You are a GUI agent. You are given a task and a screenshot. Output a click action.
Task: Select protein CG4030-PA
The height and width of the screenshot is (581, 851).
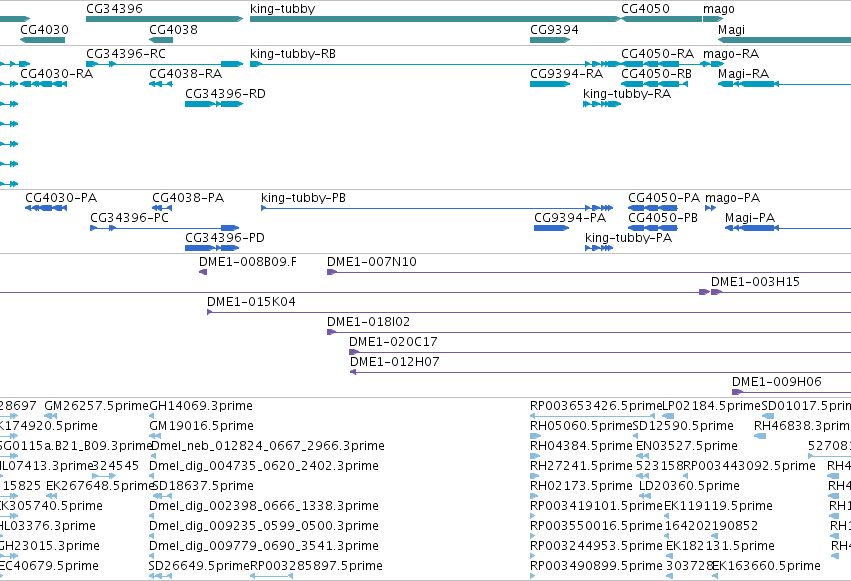pos(46,208)
